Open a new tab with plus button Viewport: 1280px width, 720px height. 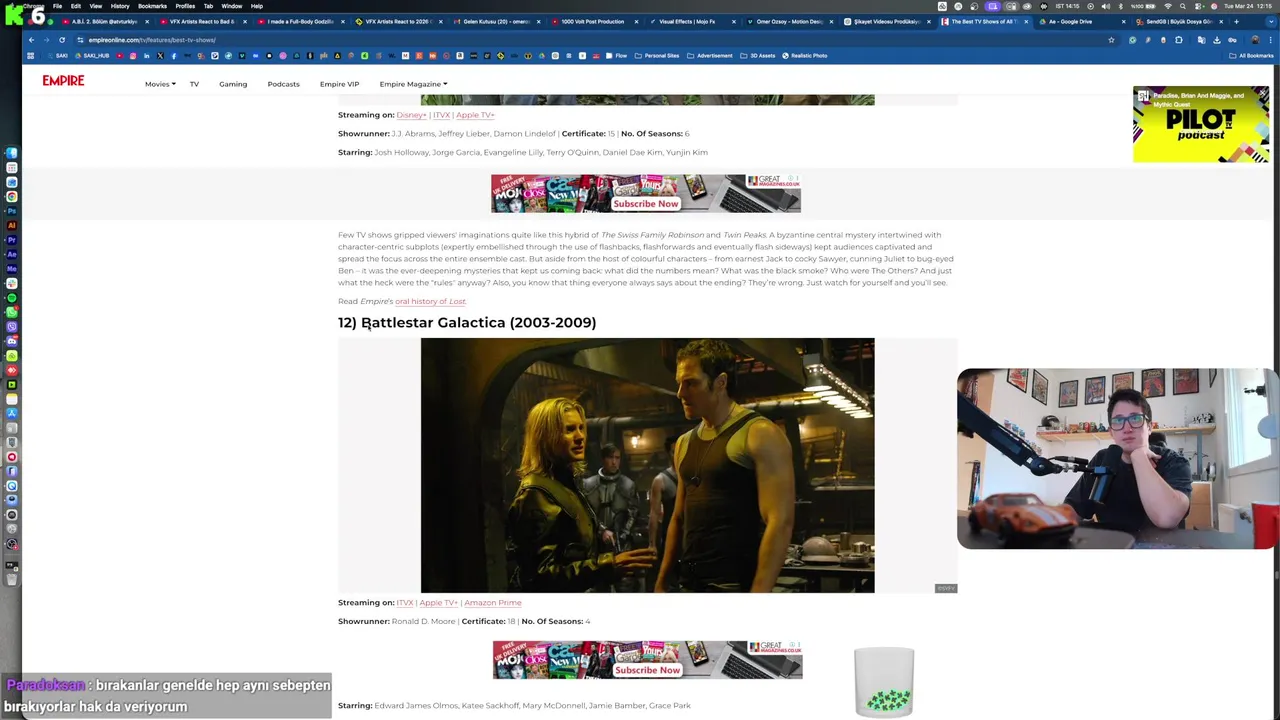(x=1236, y=21)
